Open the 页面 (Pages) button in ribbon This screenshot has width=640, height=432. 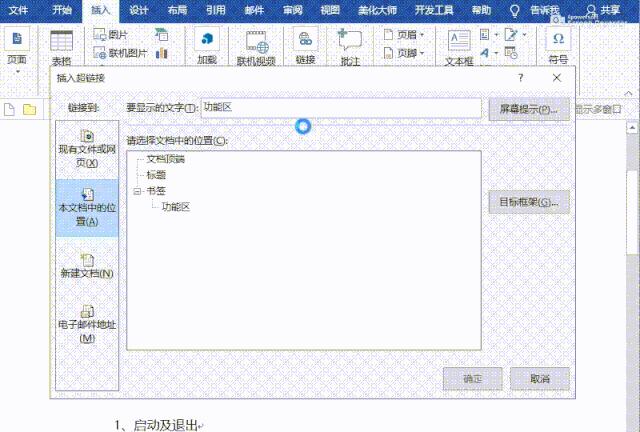17,45
